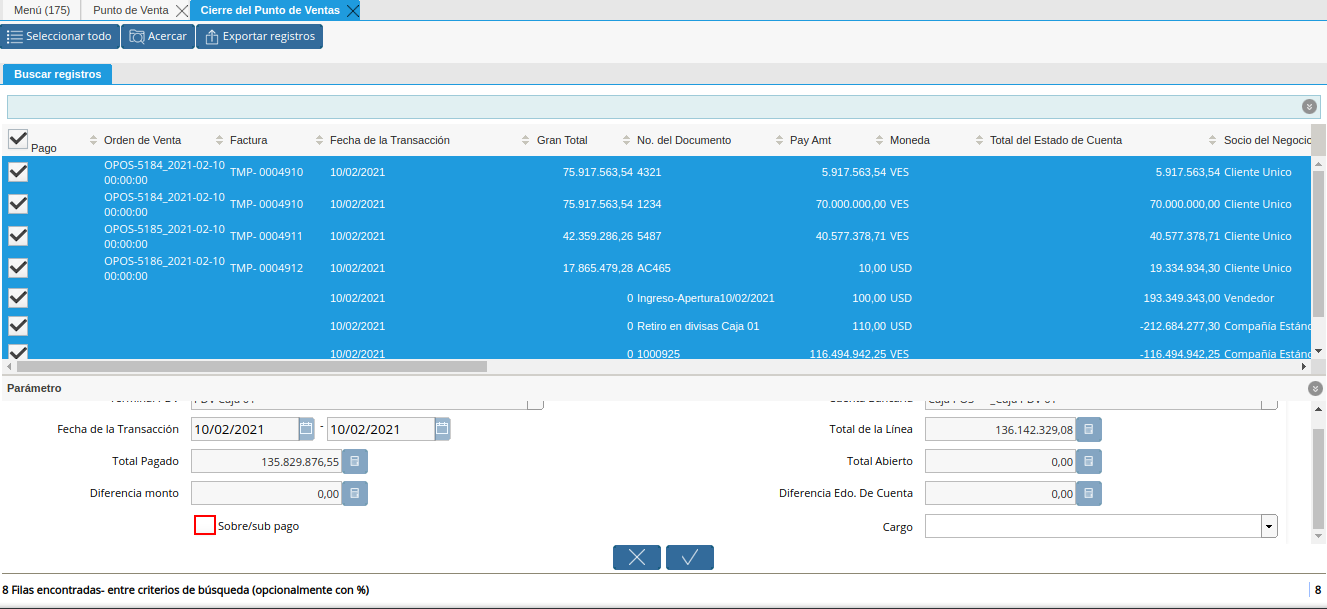Open calculator for Total de la Línea

pyautogui.click(x=1089, y=429)
